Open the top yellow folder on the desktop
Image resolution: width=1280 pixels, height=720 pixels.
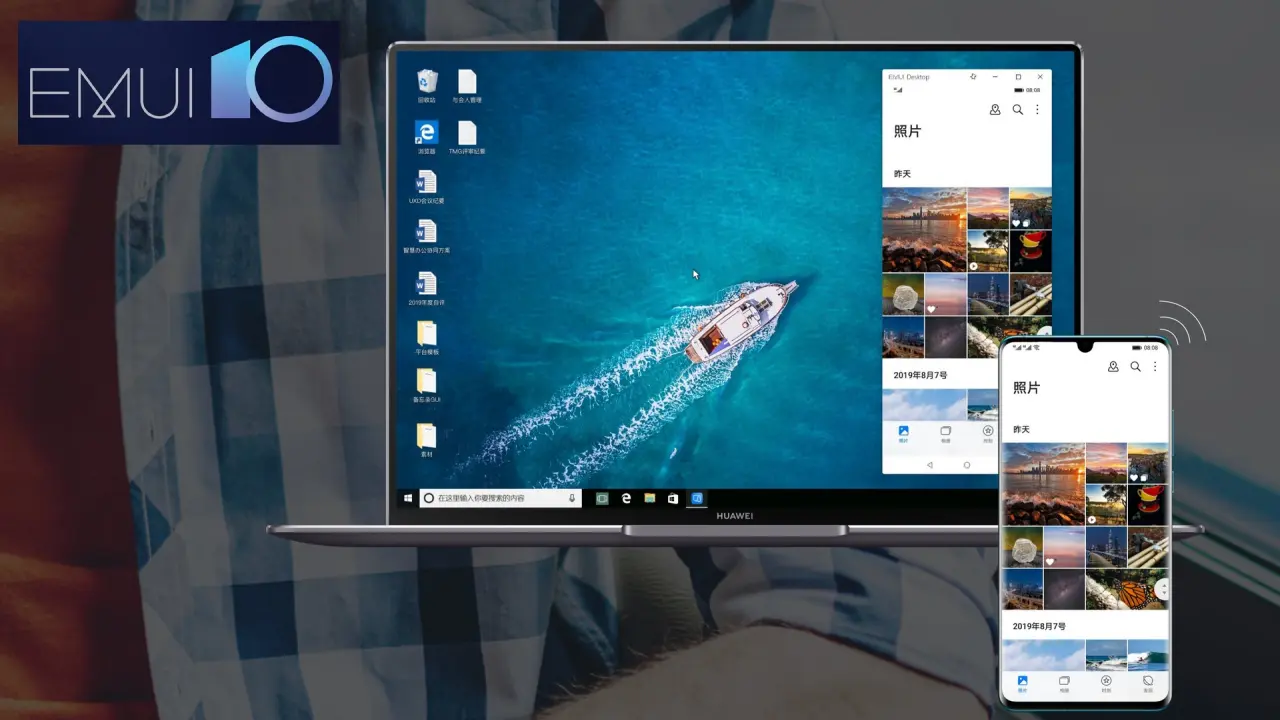pos(427,334)
